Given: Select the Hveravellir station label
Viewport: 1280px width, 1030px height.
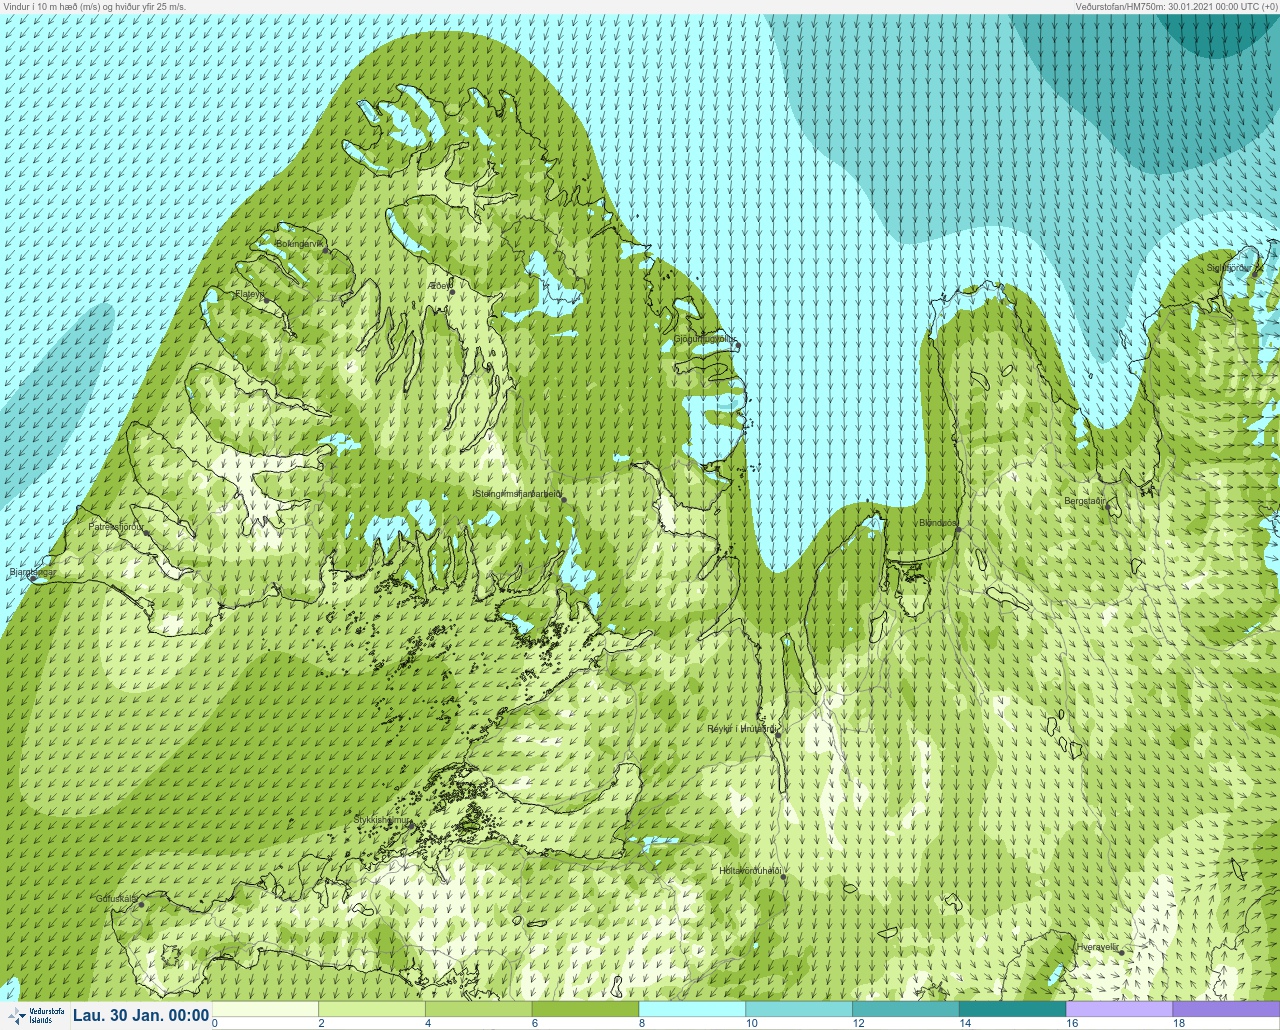Looking at the screenshot, I should 1097,946.
